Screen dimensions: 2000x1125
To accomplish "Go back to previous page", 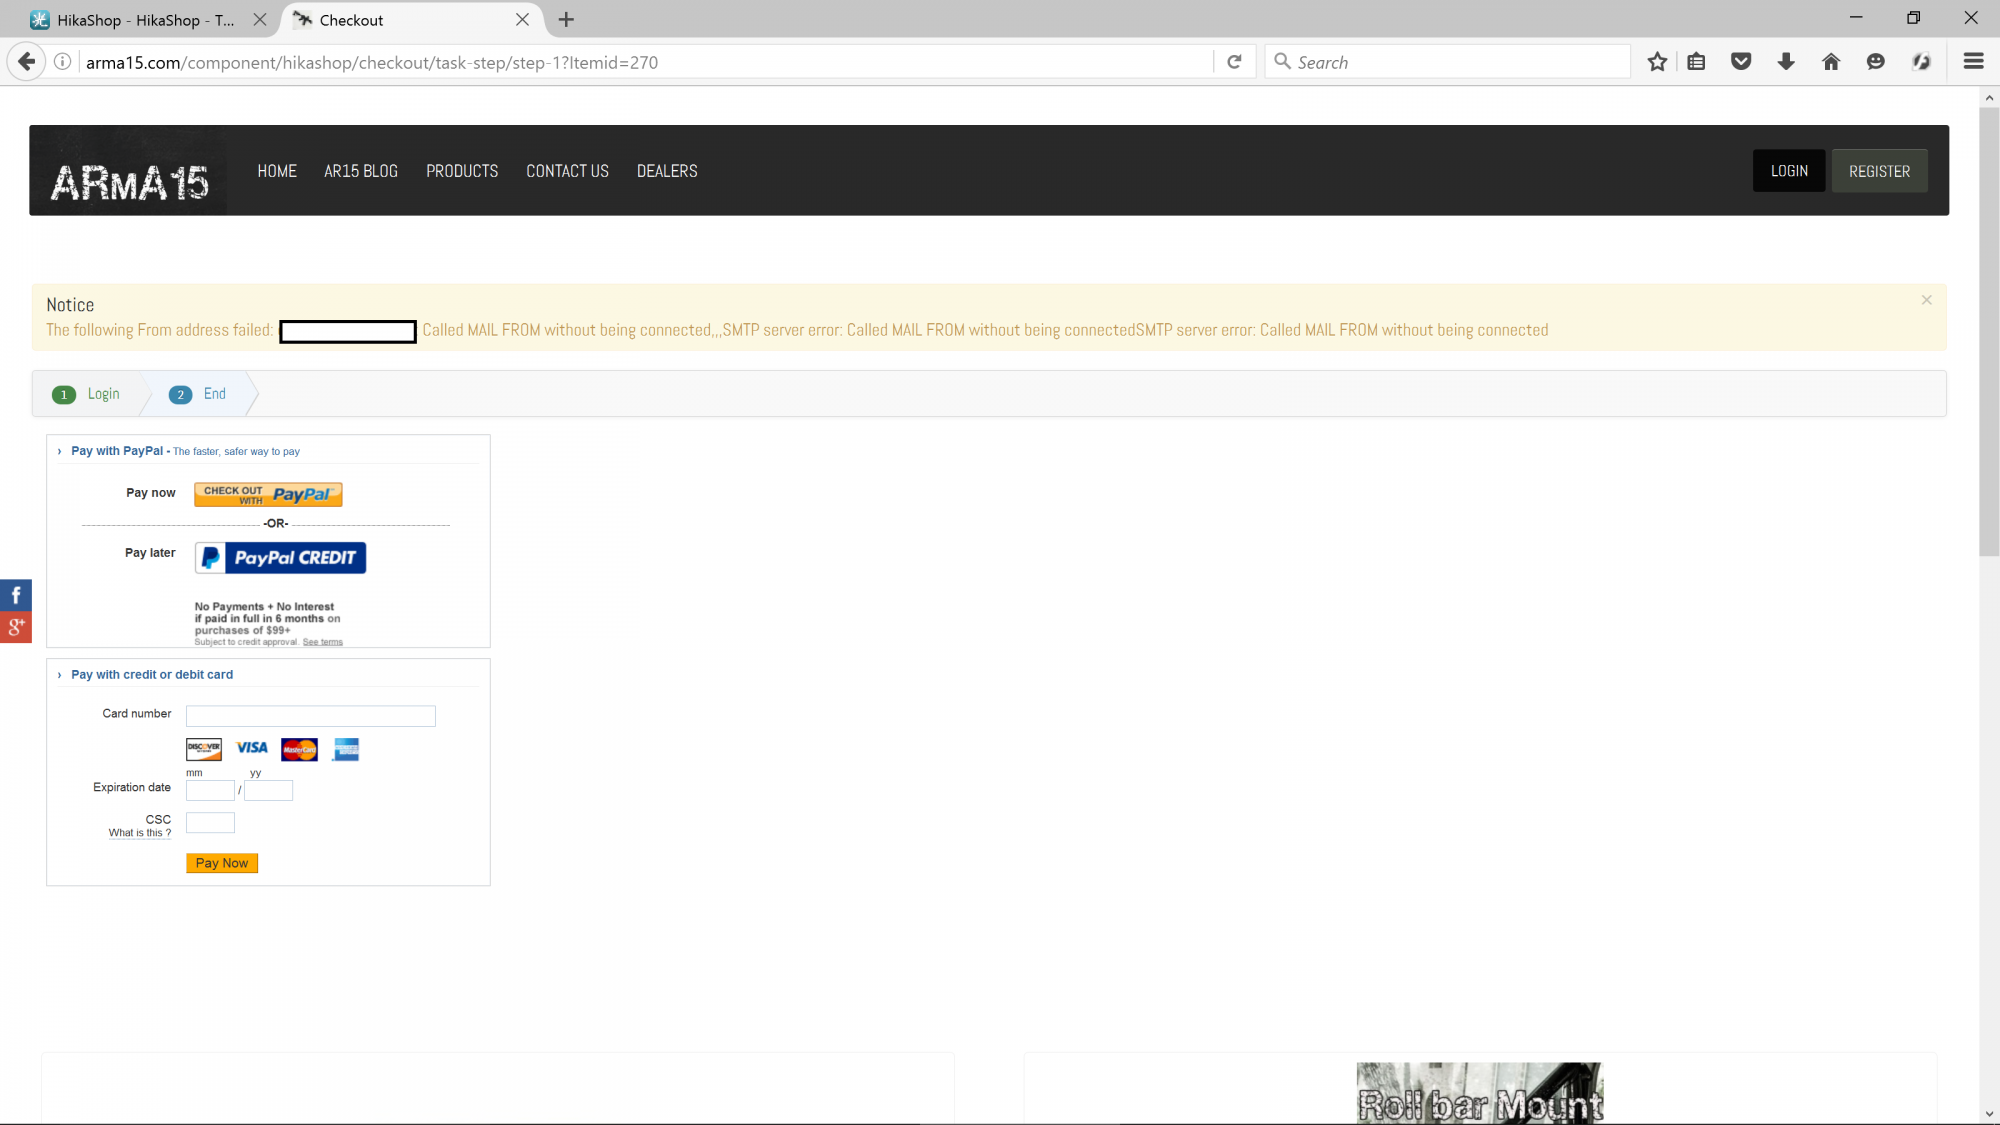I will 27,62.
